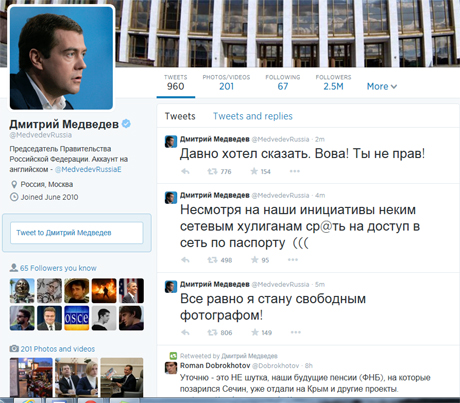The width and height of the screenshot is (460, 403).
Task: Follow the @MedvedevRussiaE link in bio
Action: point(88,169)
